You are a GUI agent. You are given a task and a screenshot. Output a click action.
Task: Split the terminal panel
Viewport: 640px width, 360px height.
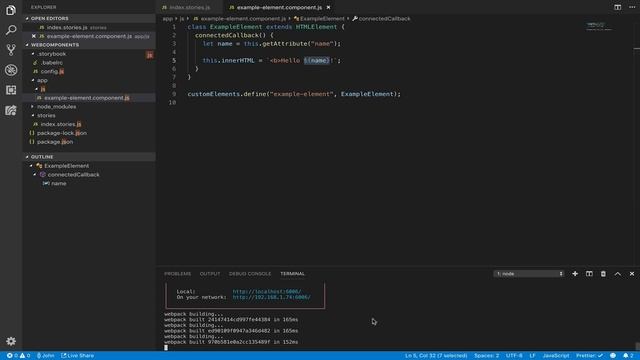(x=589, y=273)
